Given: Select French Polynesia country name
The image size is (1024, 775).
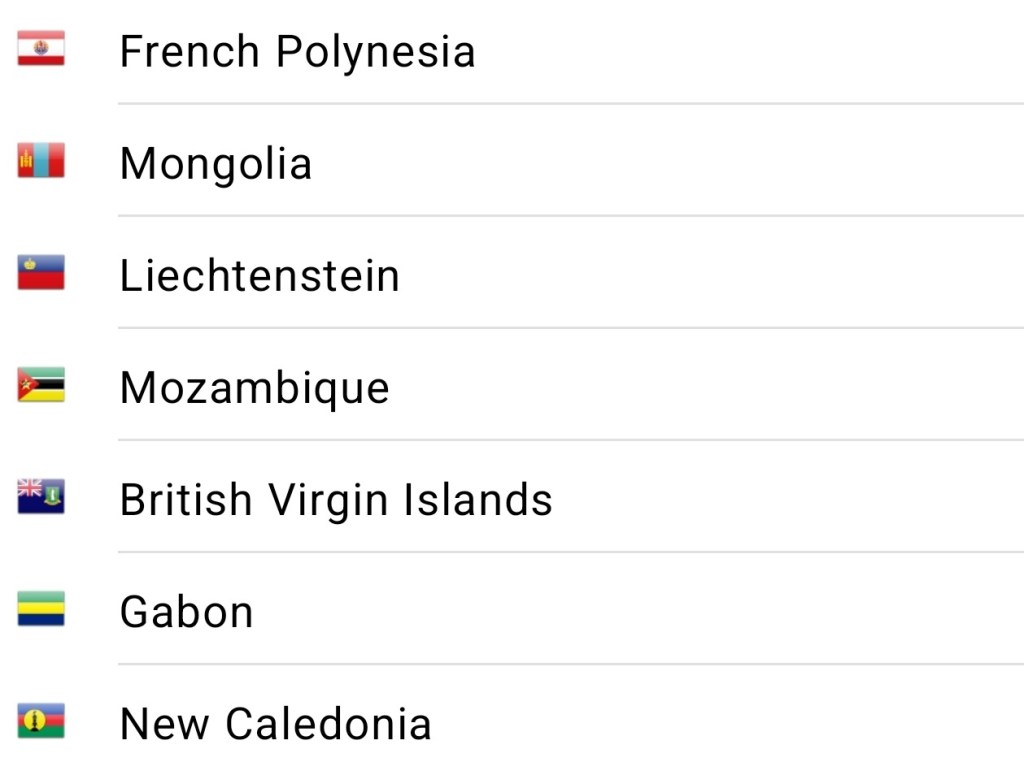Looking at the screenshot, I should click(x=297, y=51).
